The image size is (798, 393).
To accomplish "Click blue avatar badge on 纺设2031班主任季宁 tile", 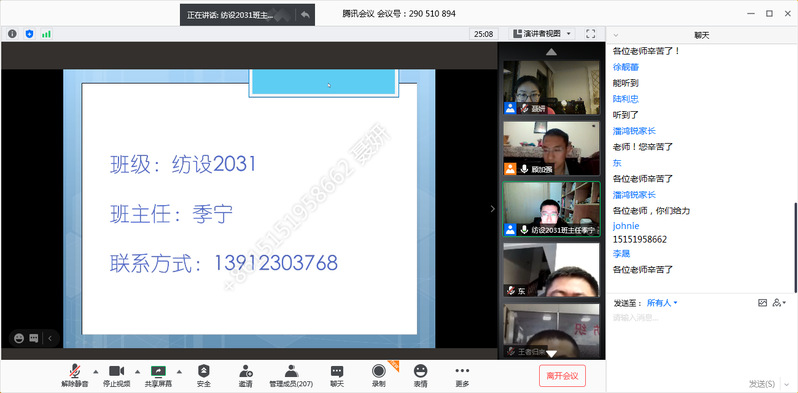I will pos(510,230).
